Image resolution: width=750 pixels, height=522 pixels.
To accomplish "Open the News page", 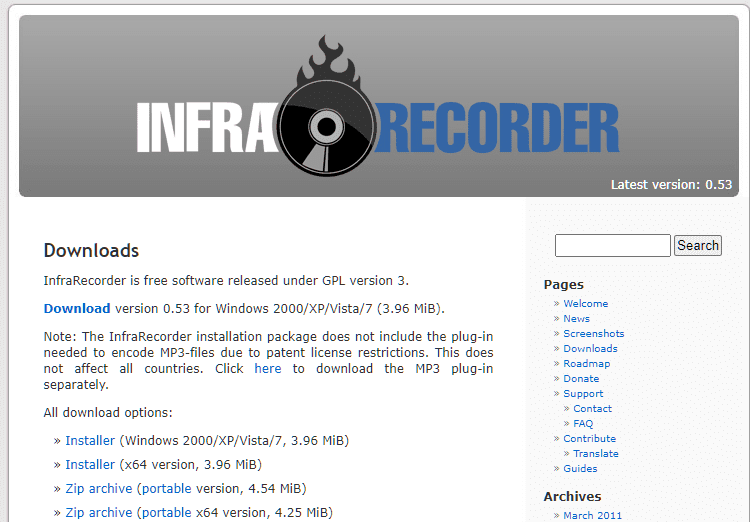I will pos(576,319).
